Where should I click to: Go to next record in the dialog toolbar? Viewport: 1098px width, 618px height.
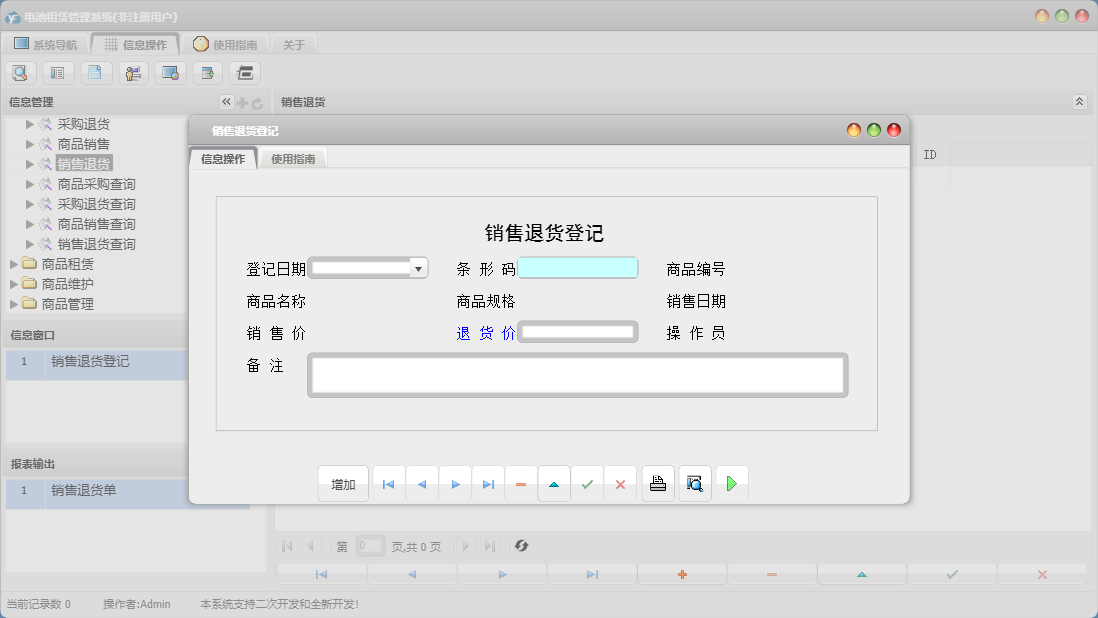click(455, 484)
